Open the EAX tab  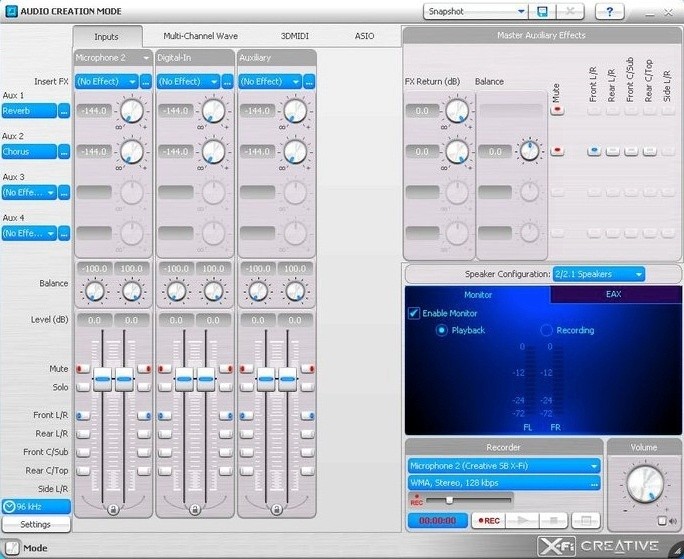[613, 295]
